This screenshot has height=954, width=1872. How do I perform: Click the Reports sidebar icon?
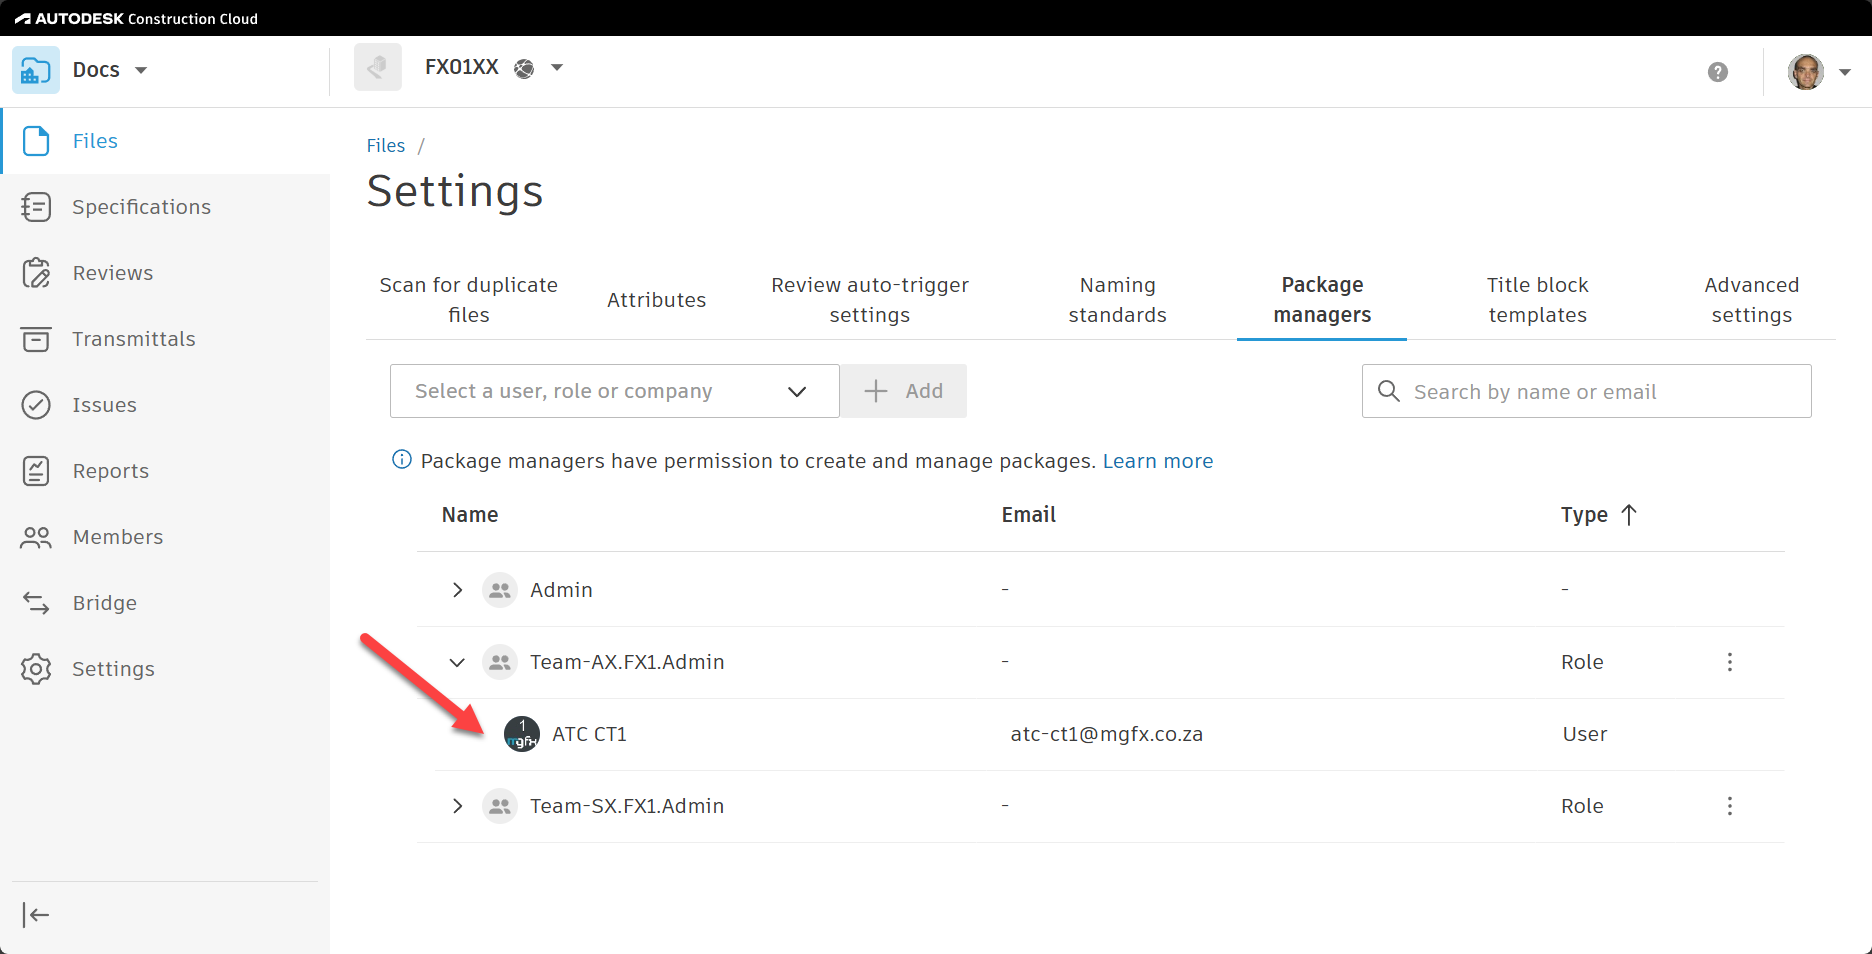click(36, 471)
